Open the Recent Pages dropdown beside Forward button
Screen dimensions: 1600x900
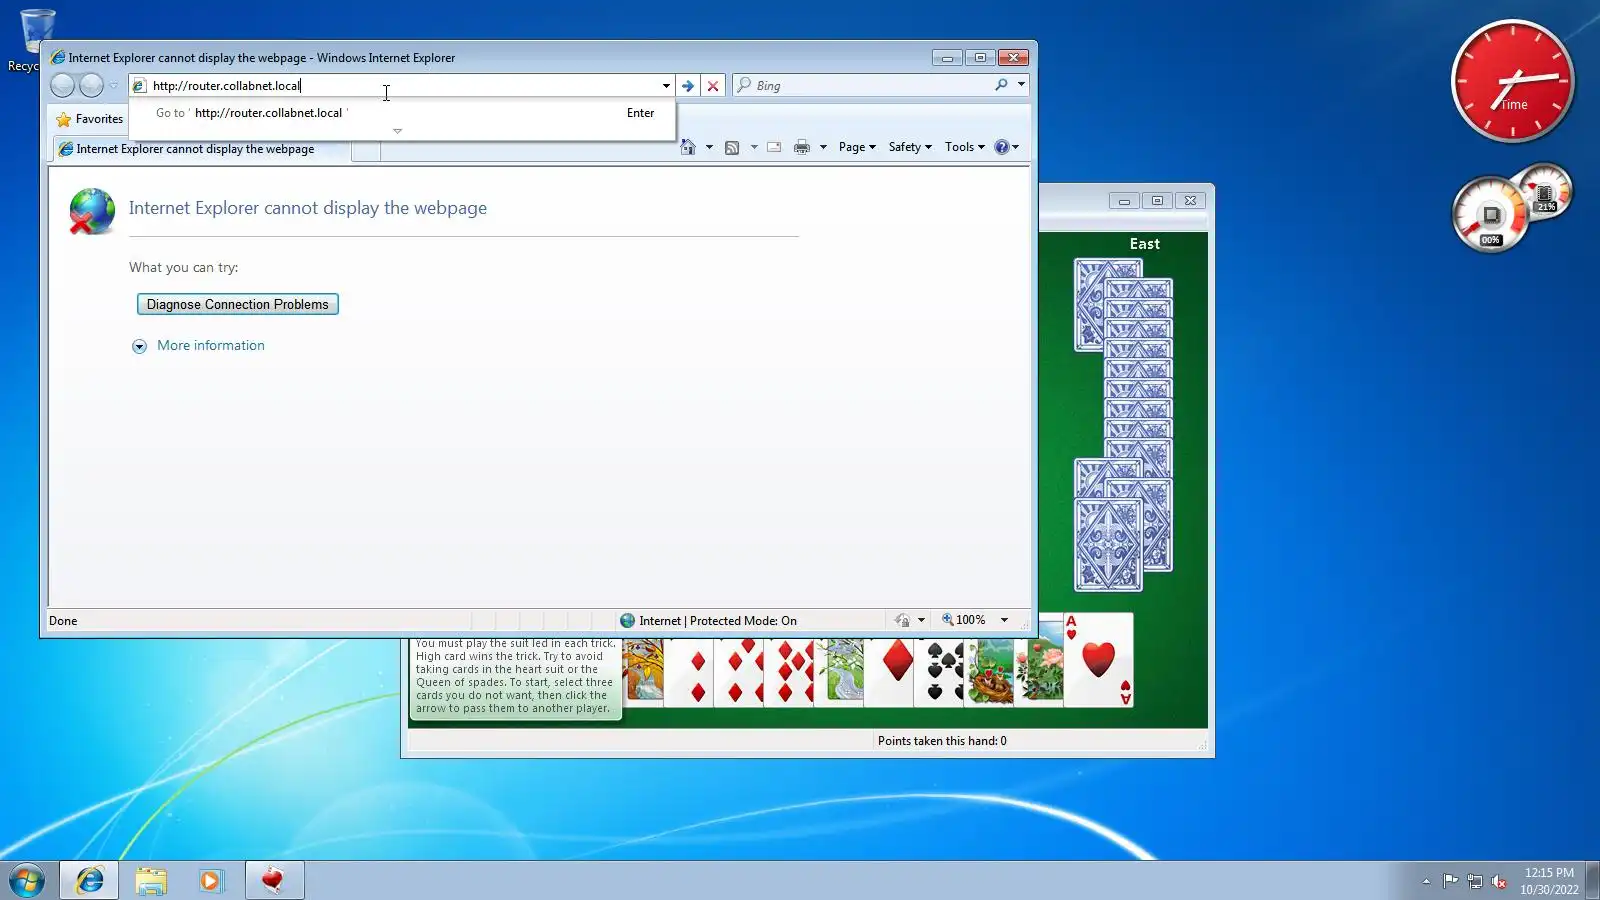tap(113, 86)
